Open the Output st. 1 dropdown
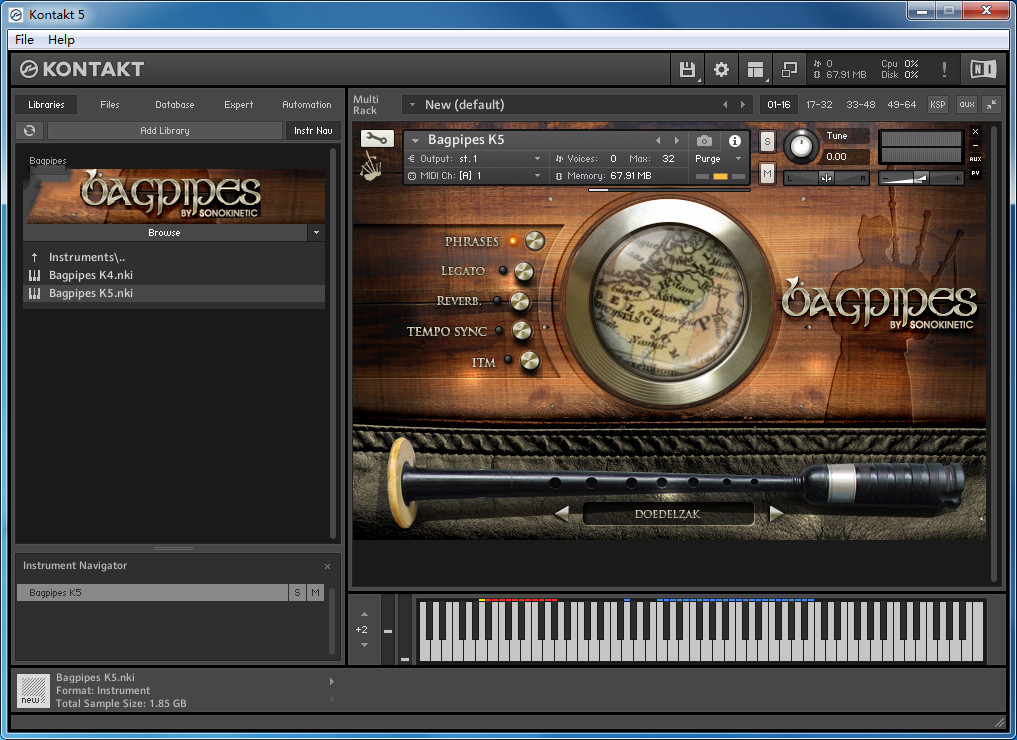This screenshot has width=1017, height=740. (x=537, y=159)
